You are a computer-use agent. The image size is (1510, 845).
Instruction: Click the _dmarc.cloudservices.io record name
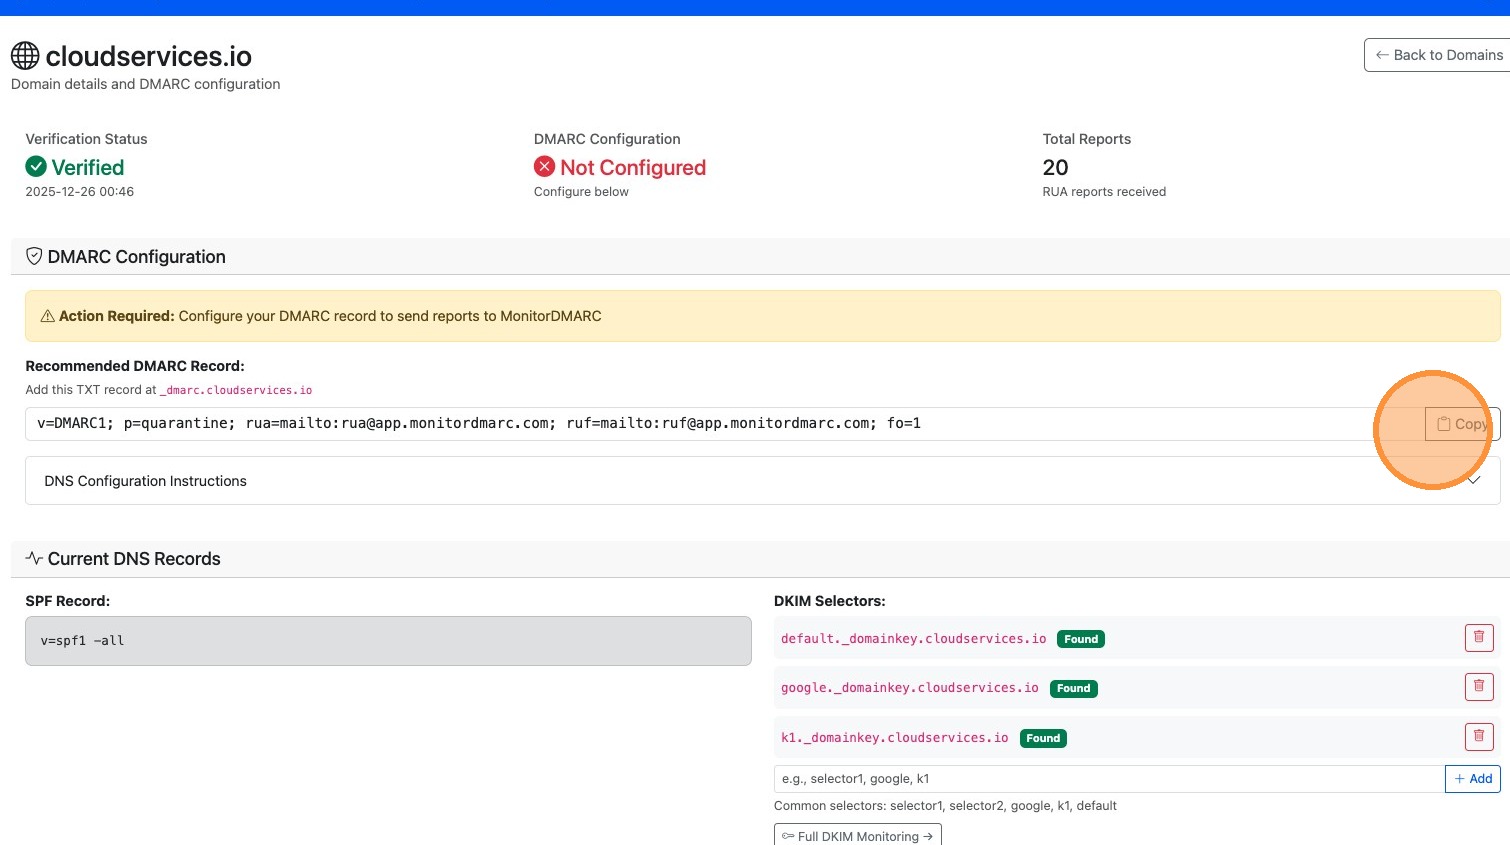coord(236,390)
